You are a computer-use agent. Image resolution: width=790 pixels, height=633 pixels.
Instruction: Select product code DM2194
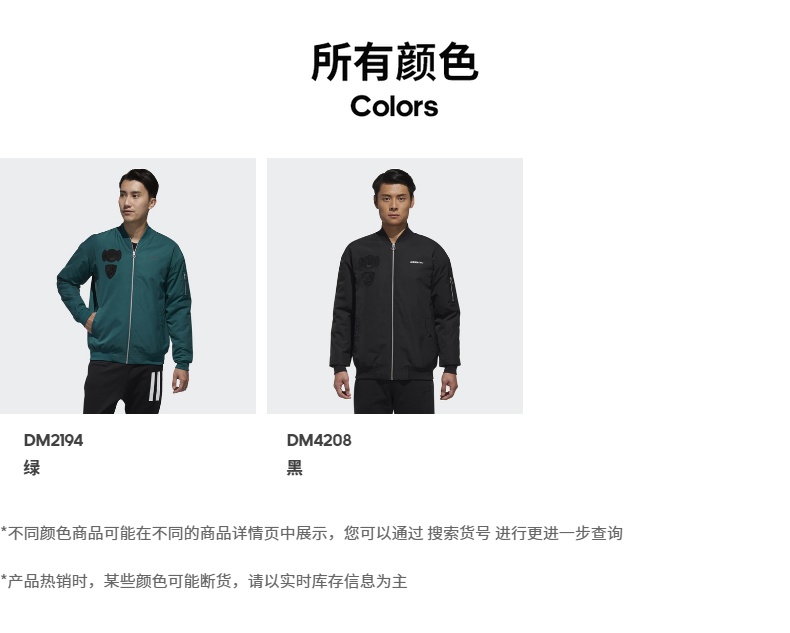point(53,440)
